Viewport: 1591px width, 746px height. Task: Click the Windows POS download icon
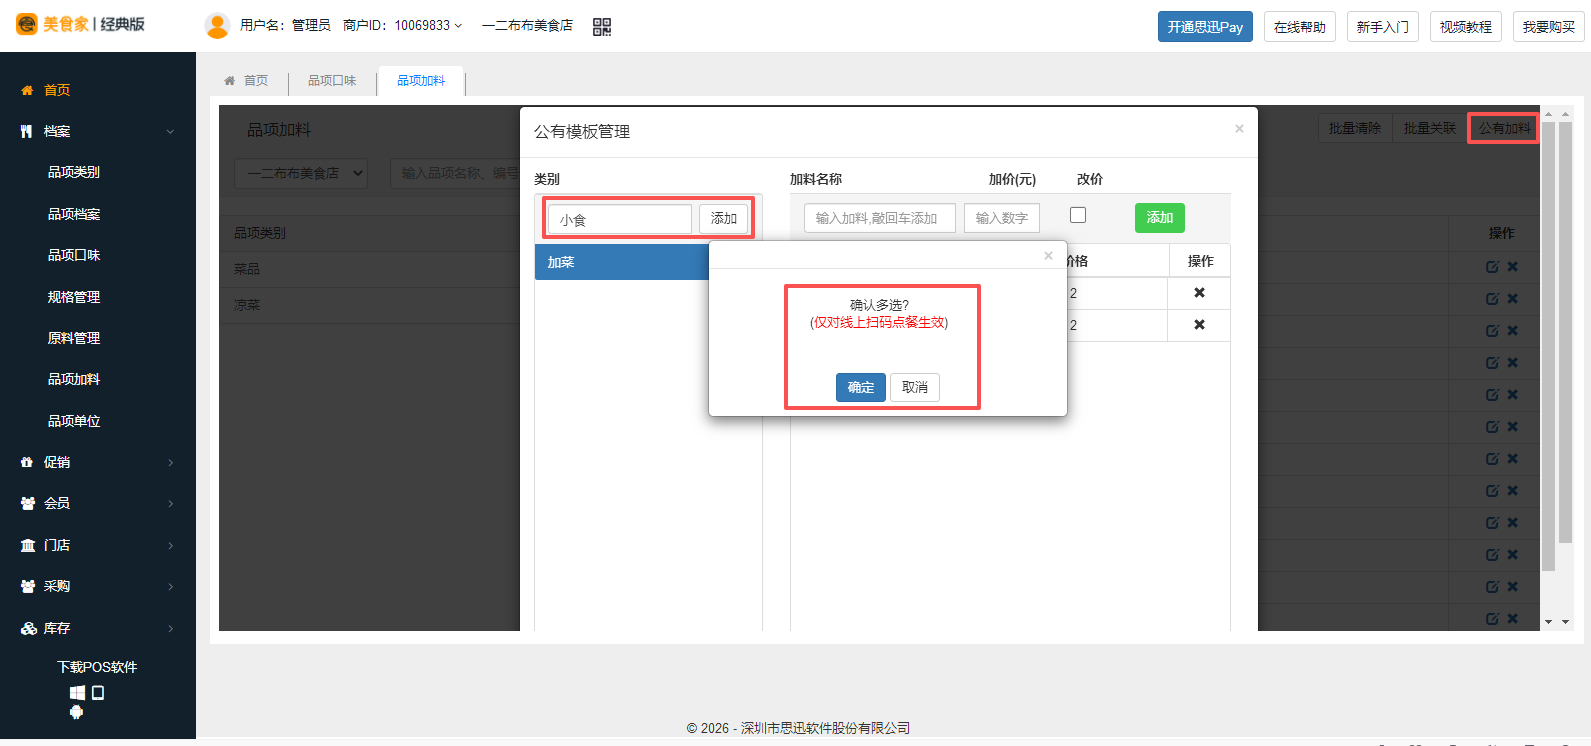coord(77,693)
